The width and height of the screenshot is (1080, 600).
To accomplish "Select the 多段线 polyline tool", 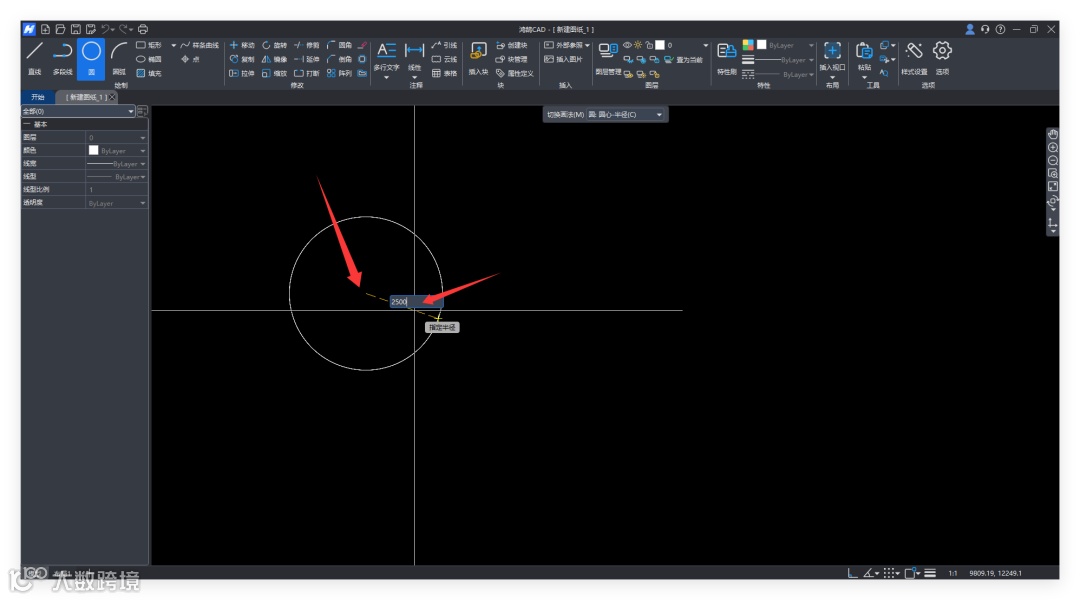I will pos(63,58).
